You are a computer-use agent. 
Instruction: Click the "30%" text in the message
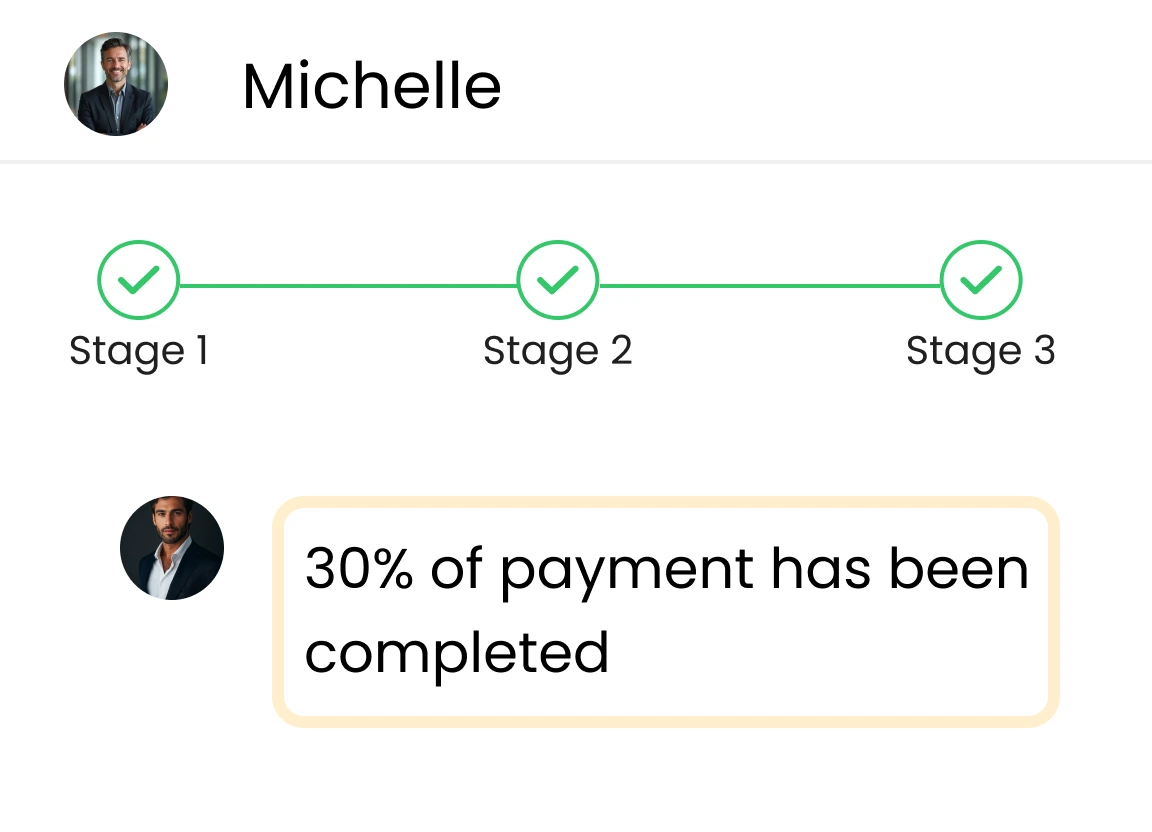point(358,569)
